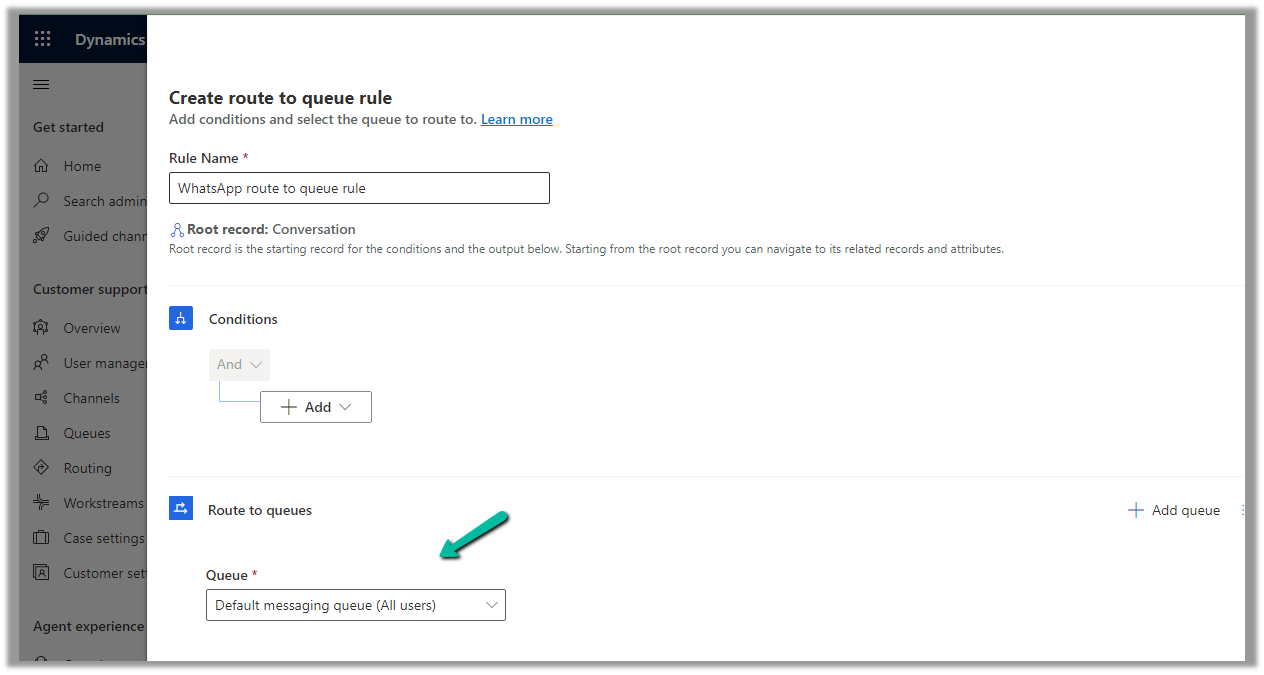Click Add queue button
Screen dimensions: 1264x675
click(1174, 510)
